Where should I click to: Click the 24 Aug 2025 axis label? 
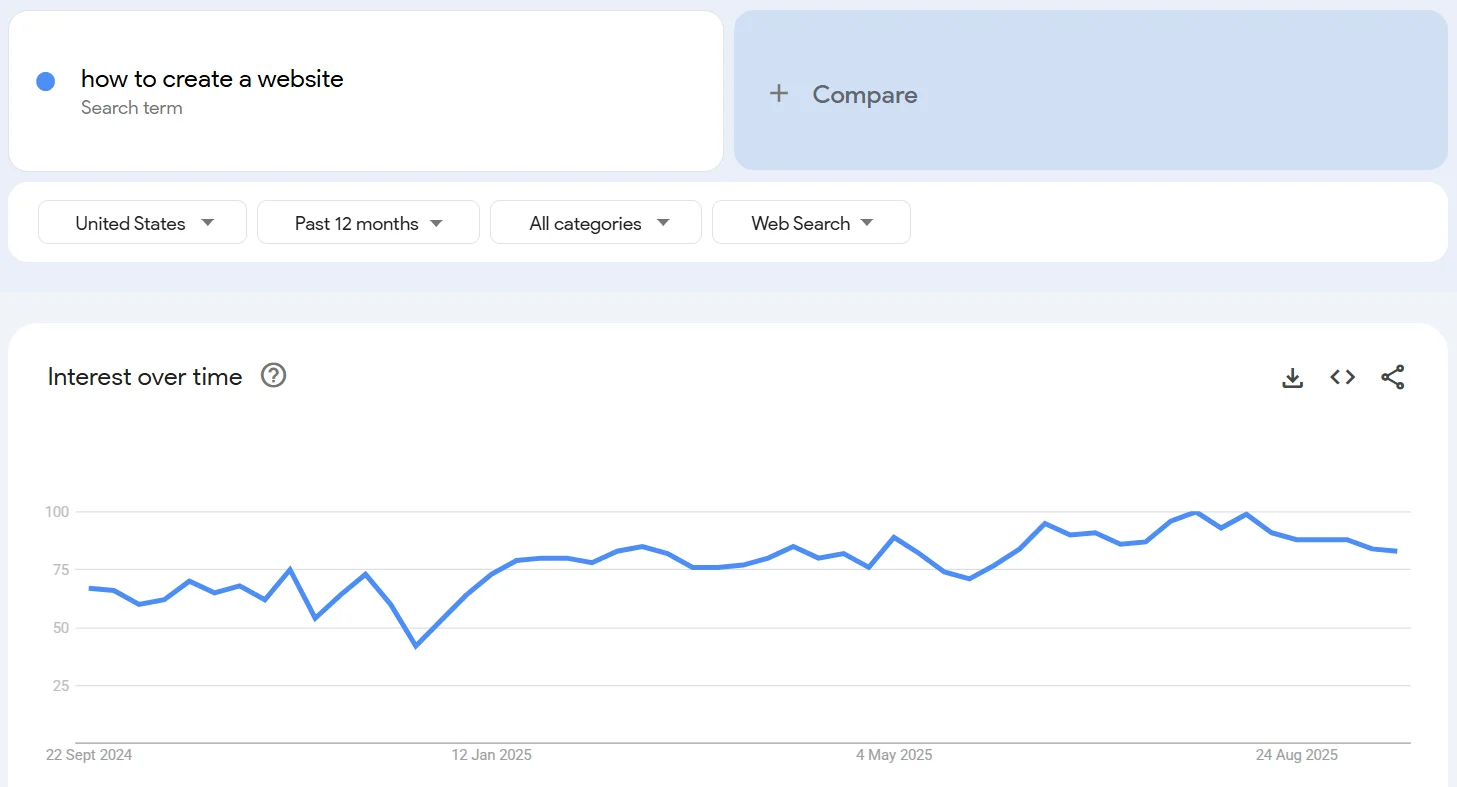pyautogui.click(x=1296, y=755)
